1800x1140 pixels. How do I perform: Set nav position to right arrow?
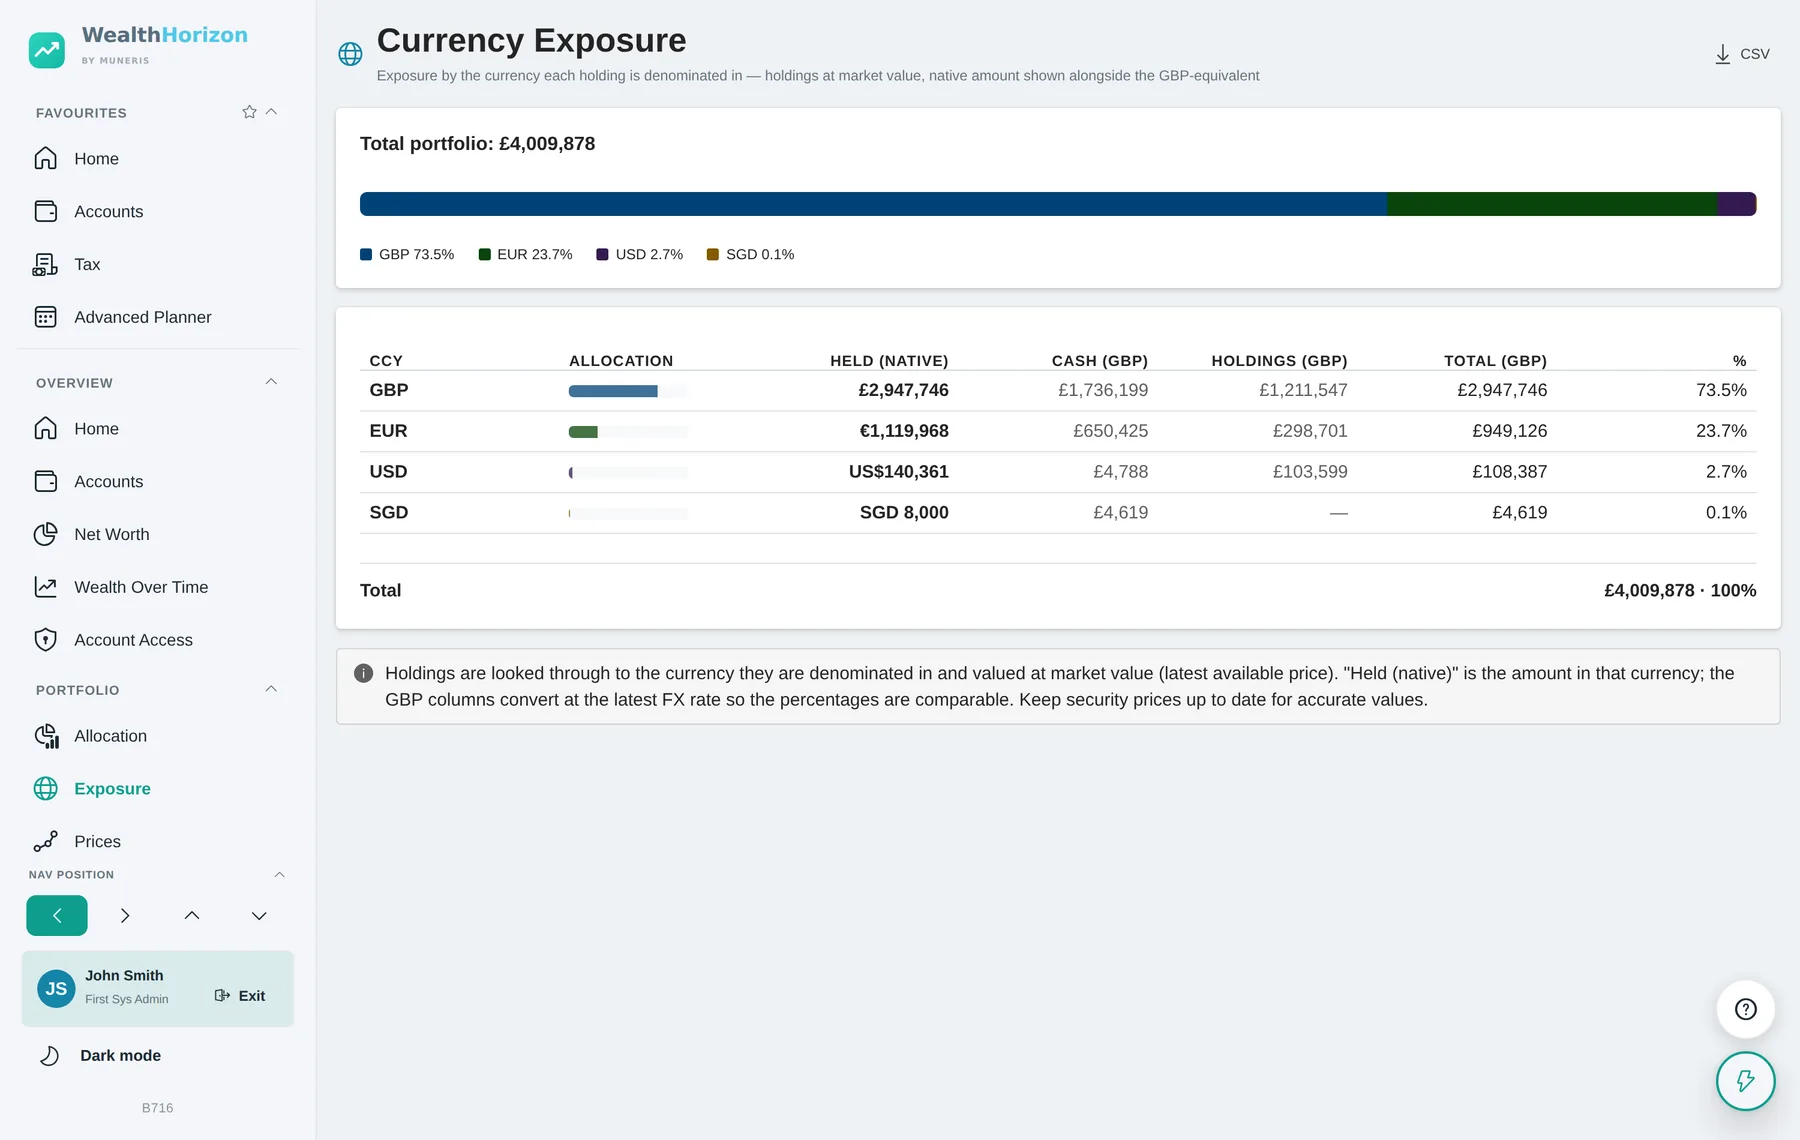tap(124, 916)
